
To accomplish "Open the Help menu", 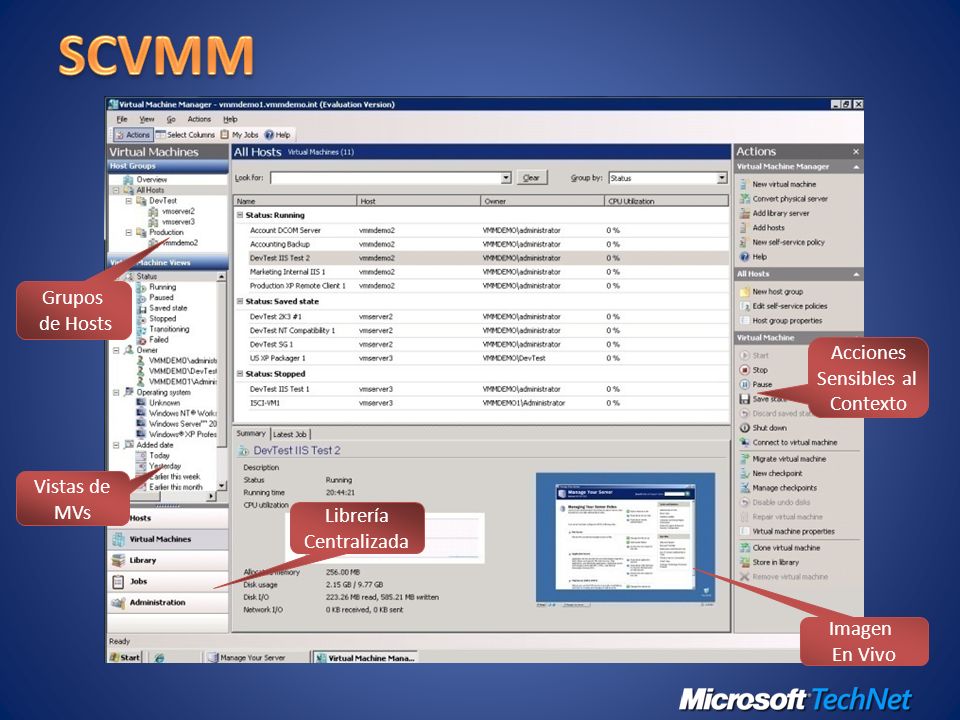I will [x=230, y=119].
